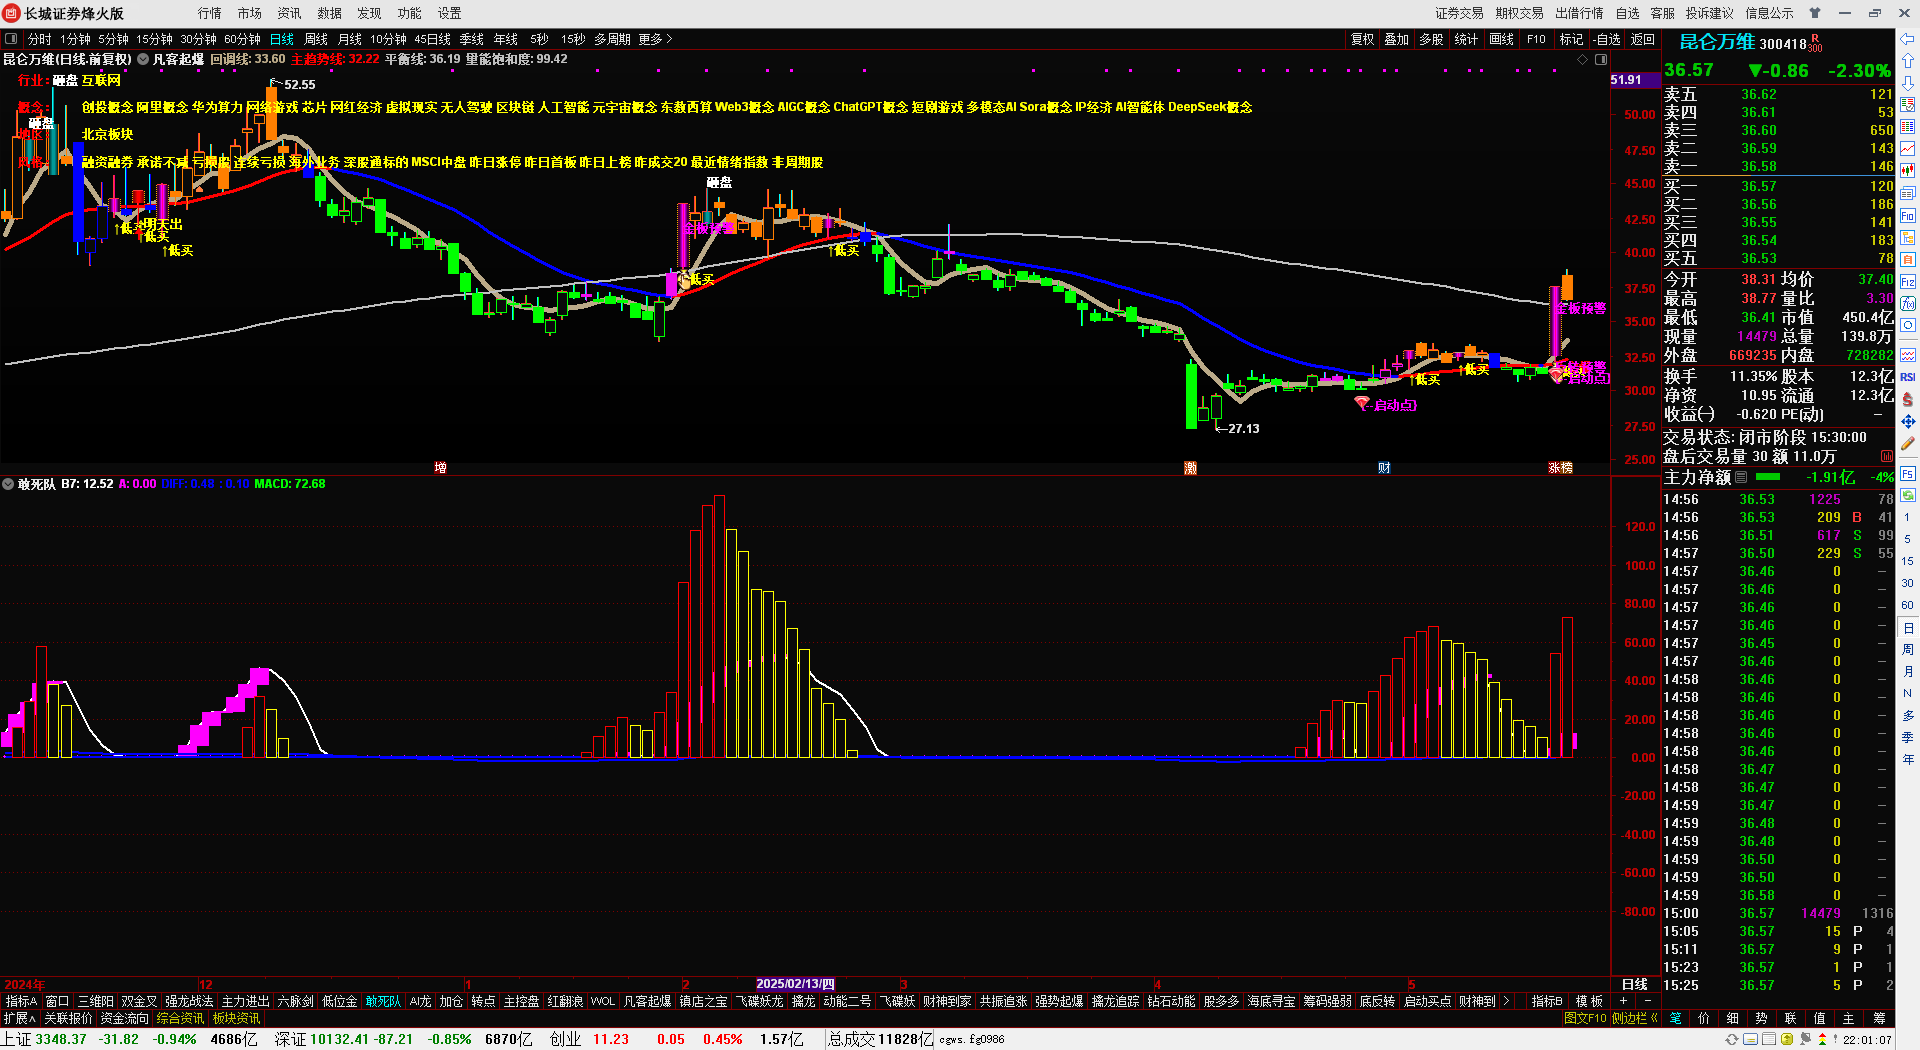
Task: Click the FS icon in right sidebar
Action: tap(1908, 473)
